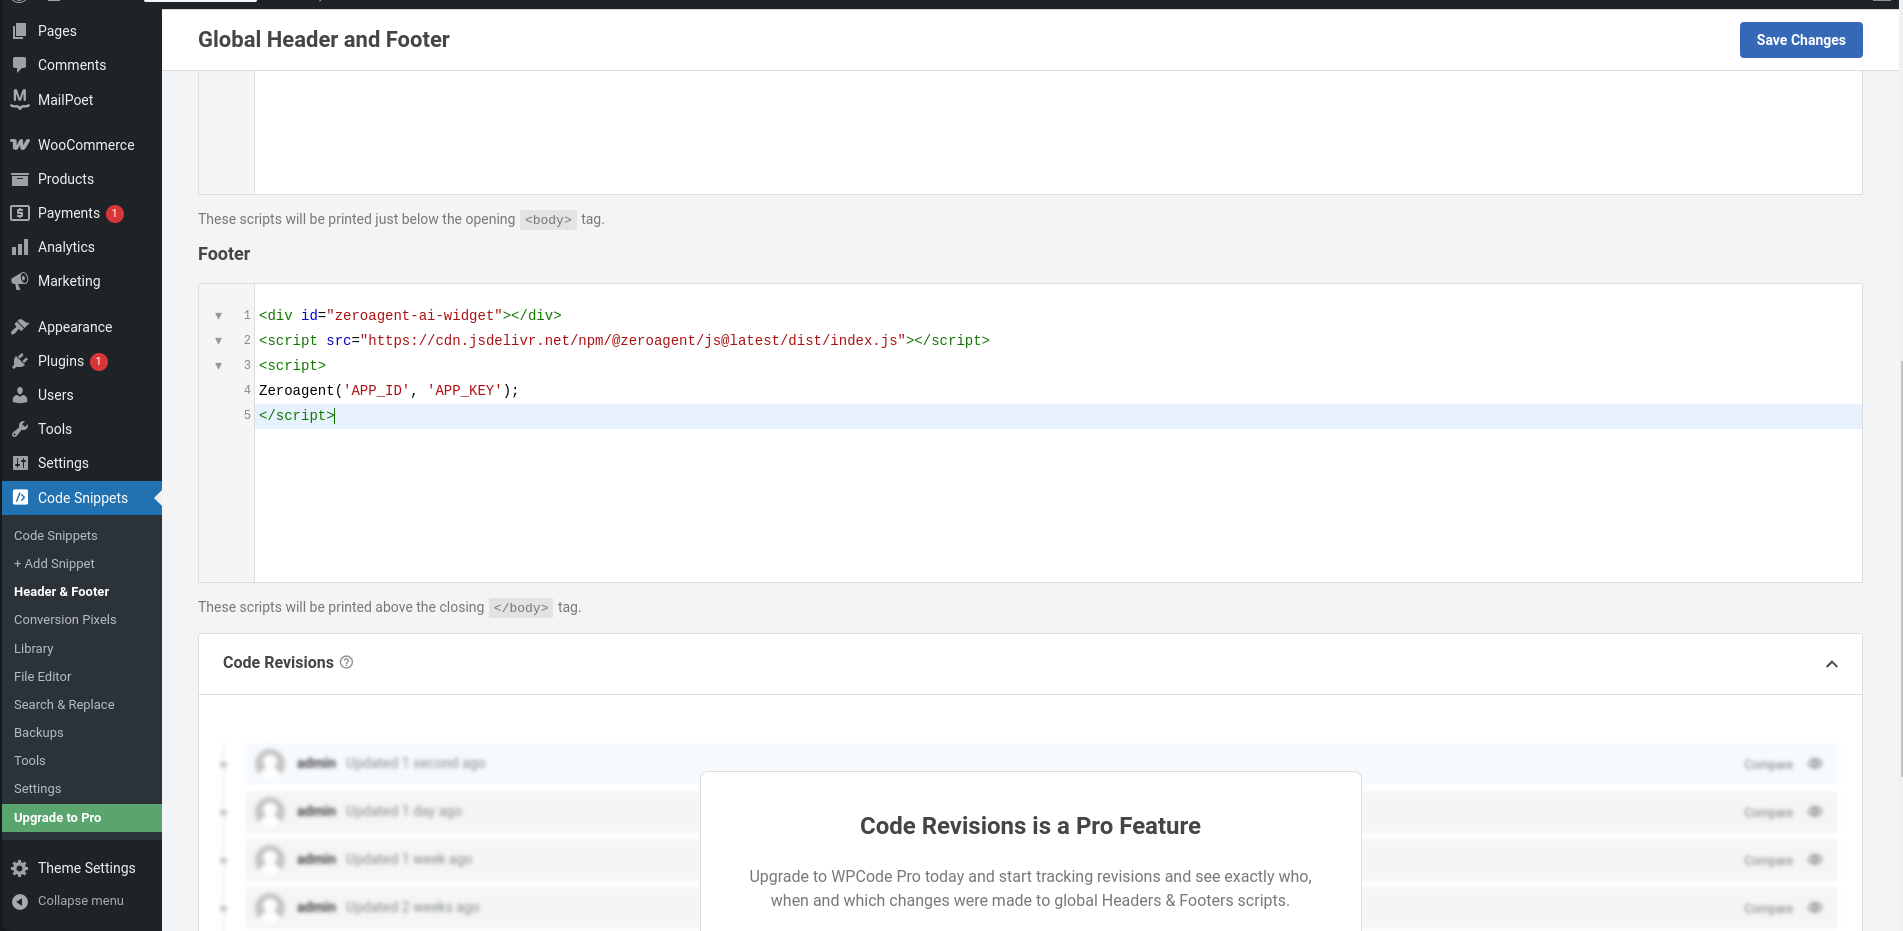Toggle the eye icon on the 1-day-old revision
The width and height of the screenshot is (1903, 931).
point(1816,811)
